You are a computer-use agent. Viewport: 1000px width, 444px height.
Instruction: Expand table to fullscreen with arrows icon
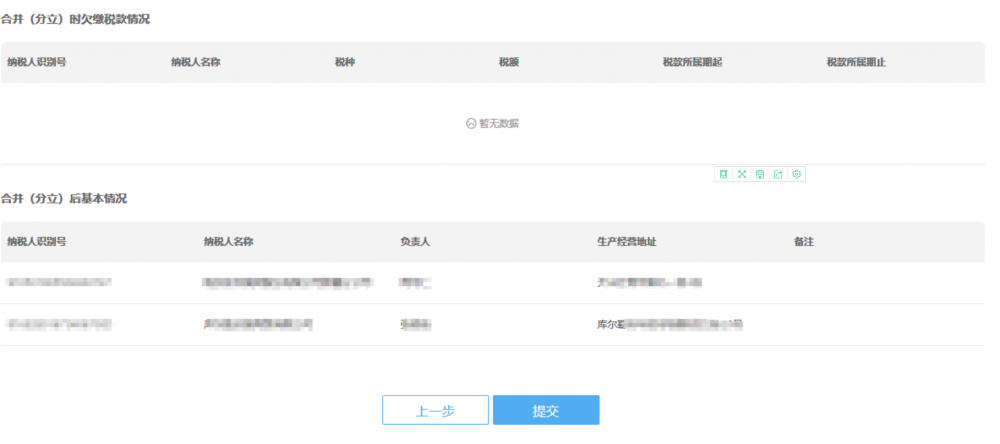tap(742, 174)
